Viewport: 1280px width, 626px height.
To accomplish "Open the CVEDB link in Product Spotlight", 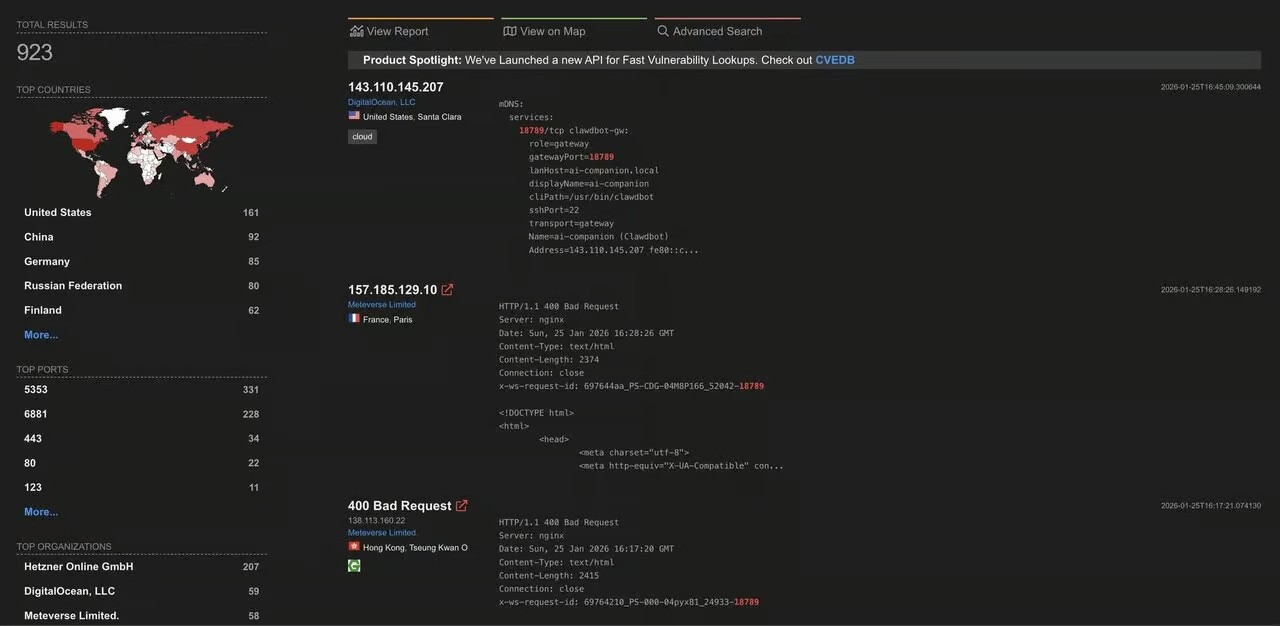I will tap(834, 60).
